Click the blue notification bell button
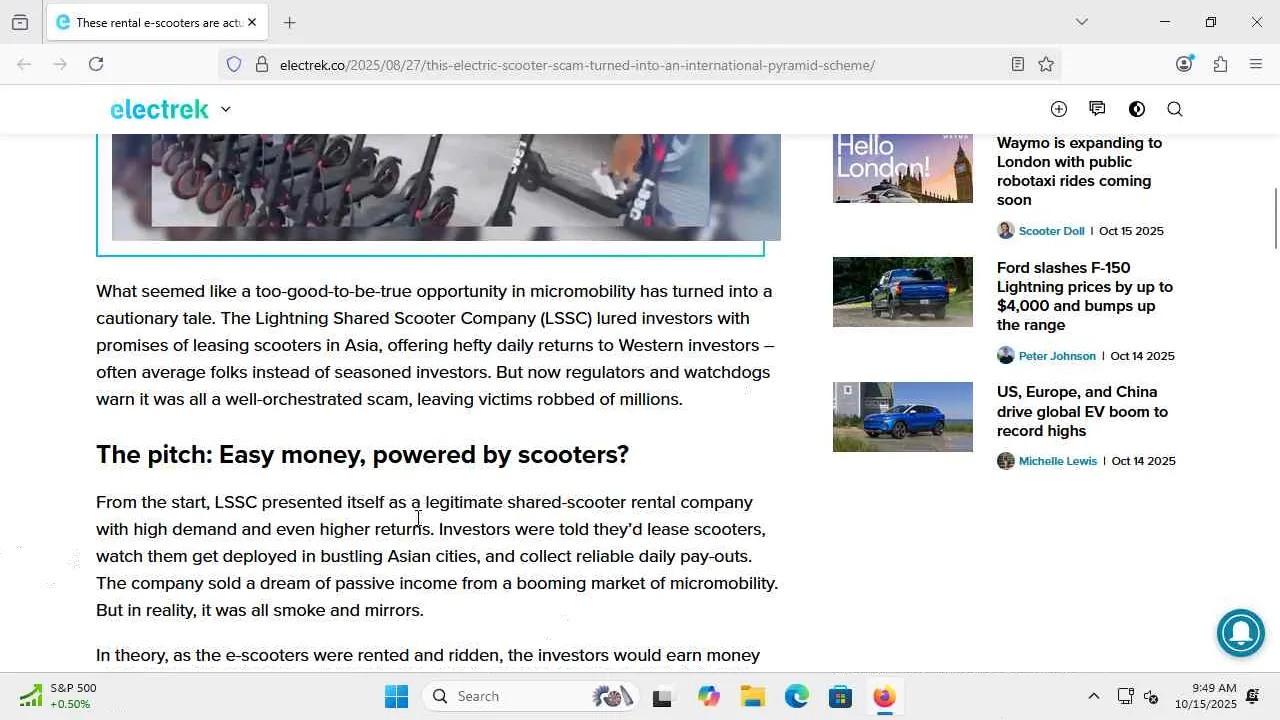 point(1241,632)
